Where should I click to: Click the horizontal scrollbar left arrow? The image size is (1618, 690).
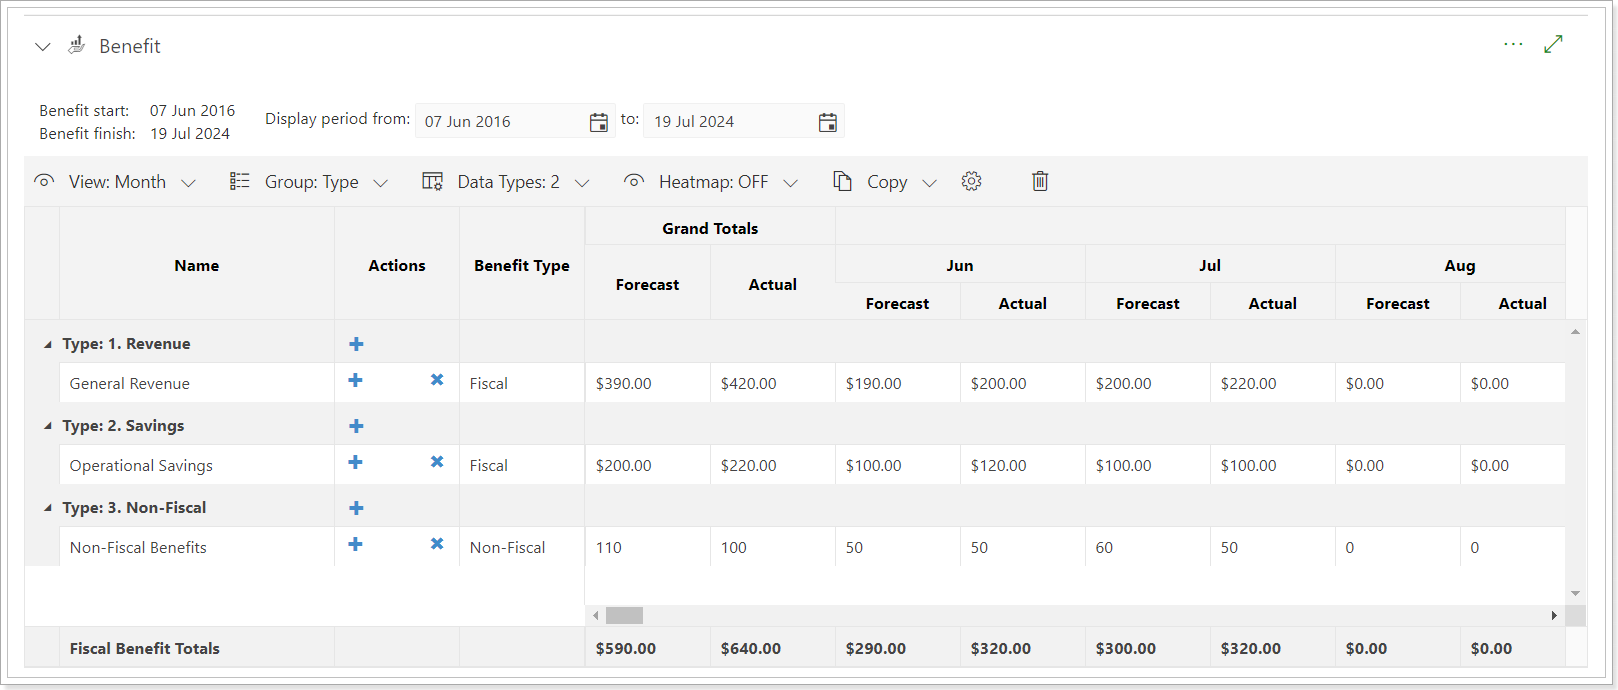[596, 615]
